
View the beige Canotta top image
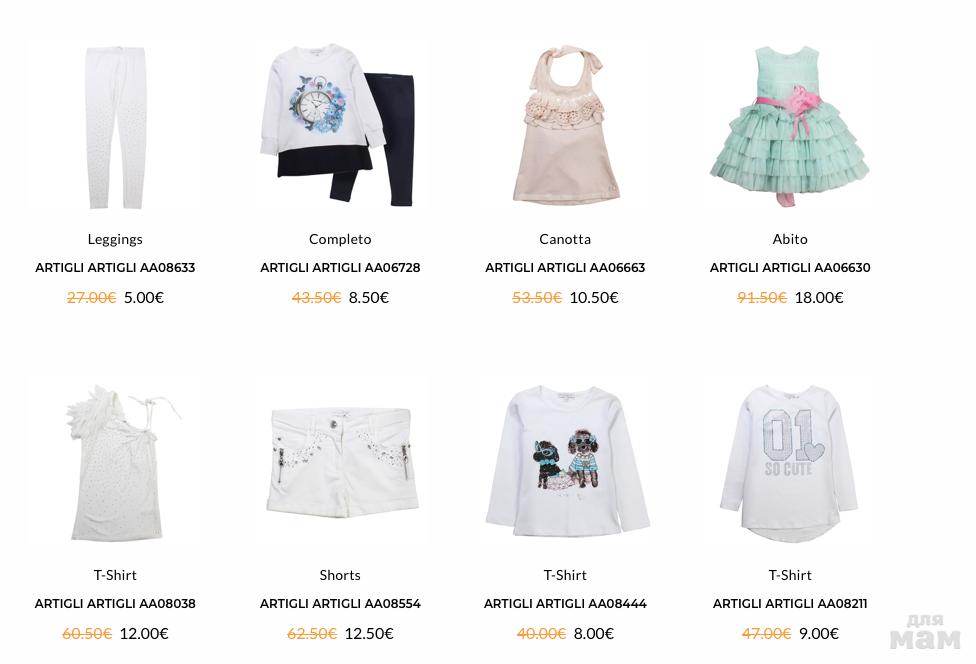565,126
